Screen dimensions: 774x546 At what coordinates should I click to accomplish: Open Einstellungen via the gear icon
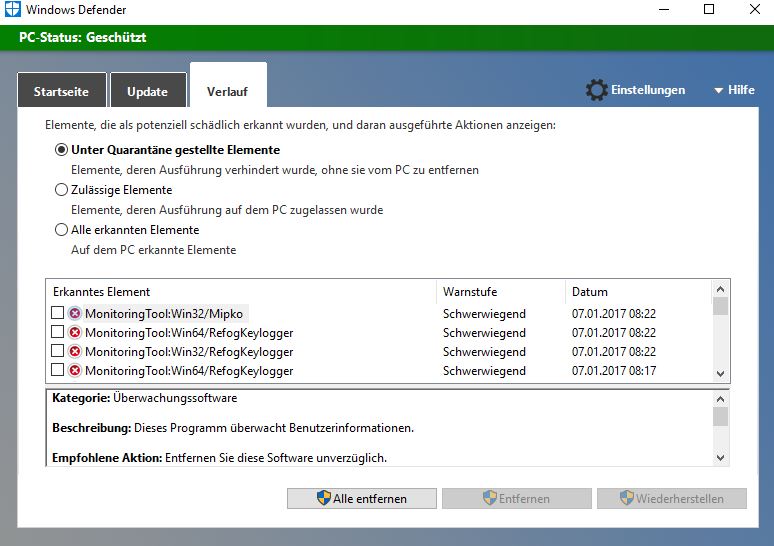click(596, 90)
